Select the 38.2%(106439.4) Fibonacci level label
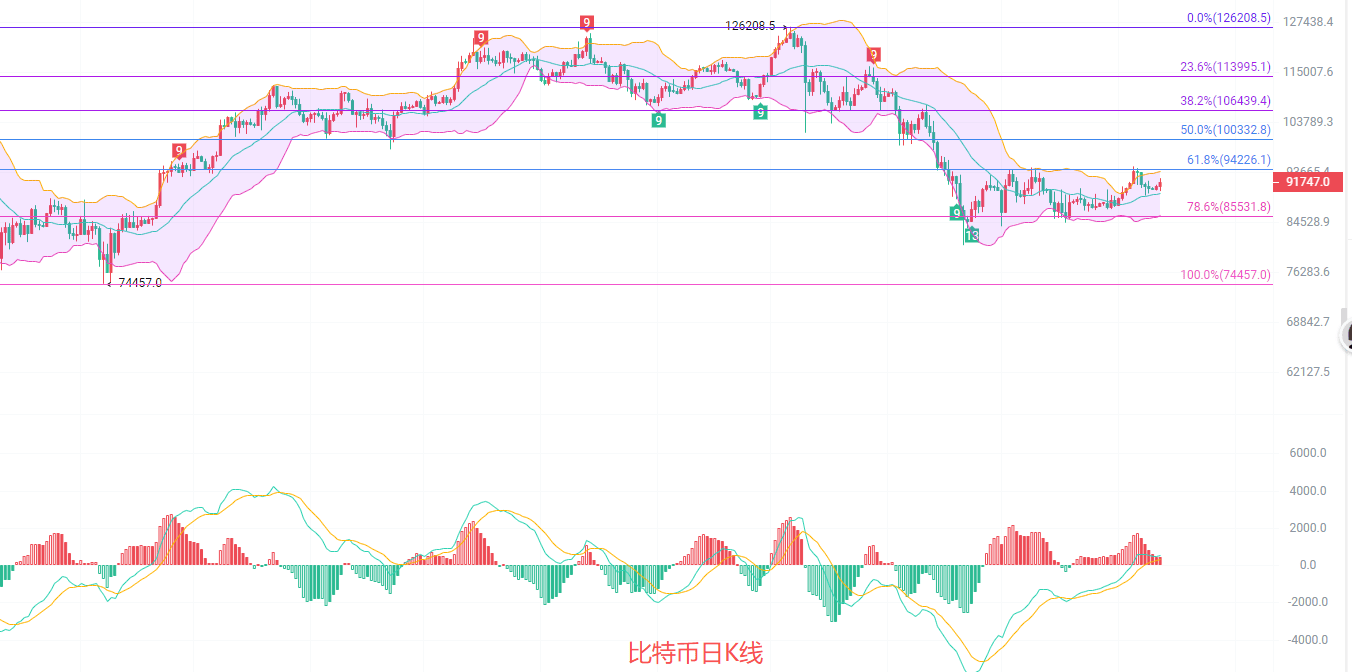The height and width of the screenshot is (672, 1352). pos(1224,101)
